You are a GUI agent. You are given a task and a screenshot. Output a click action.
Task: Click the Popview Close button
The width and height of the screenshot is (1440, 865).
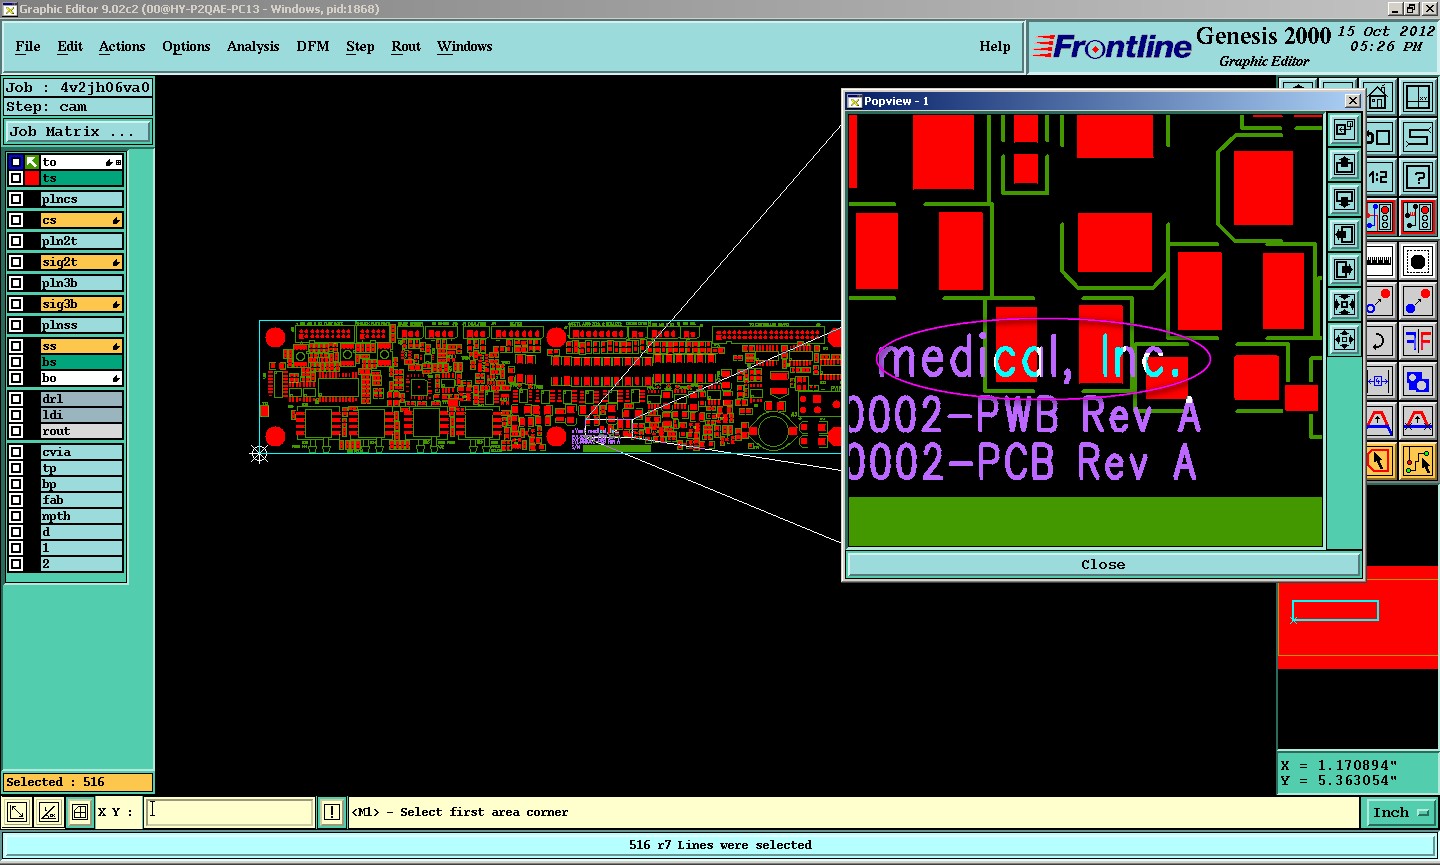tap(1103, 564)
